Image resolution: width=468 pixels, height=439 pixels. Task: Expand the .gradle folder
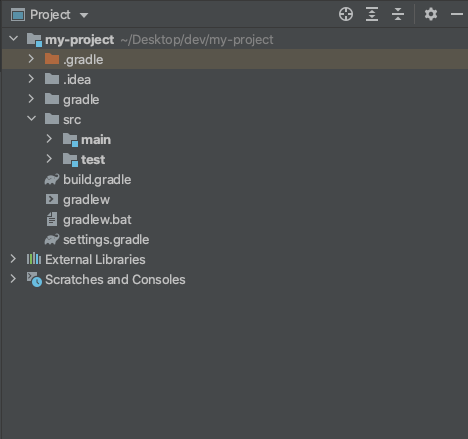click(31, 59)
